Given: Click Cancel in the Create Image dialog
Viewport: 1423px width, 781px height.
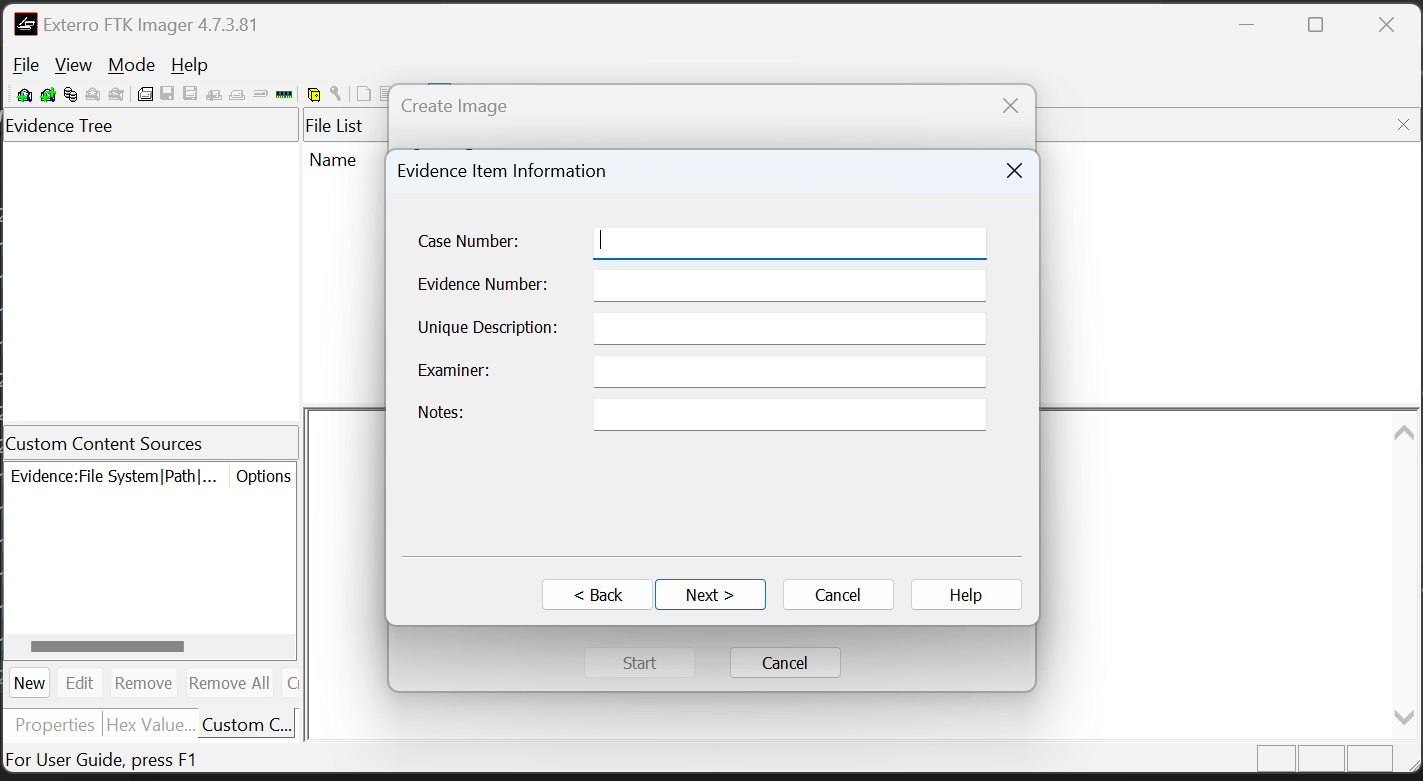Looking at the screenshot, I should click(785, 663).
